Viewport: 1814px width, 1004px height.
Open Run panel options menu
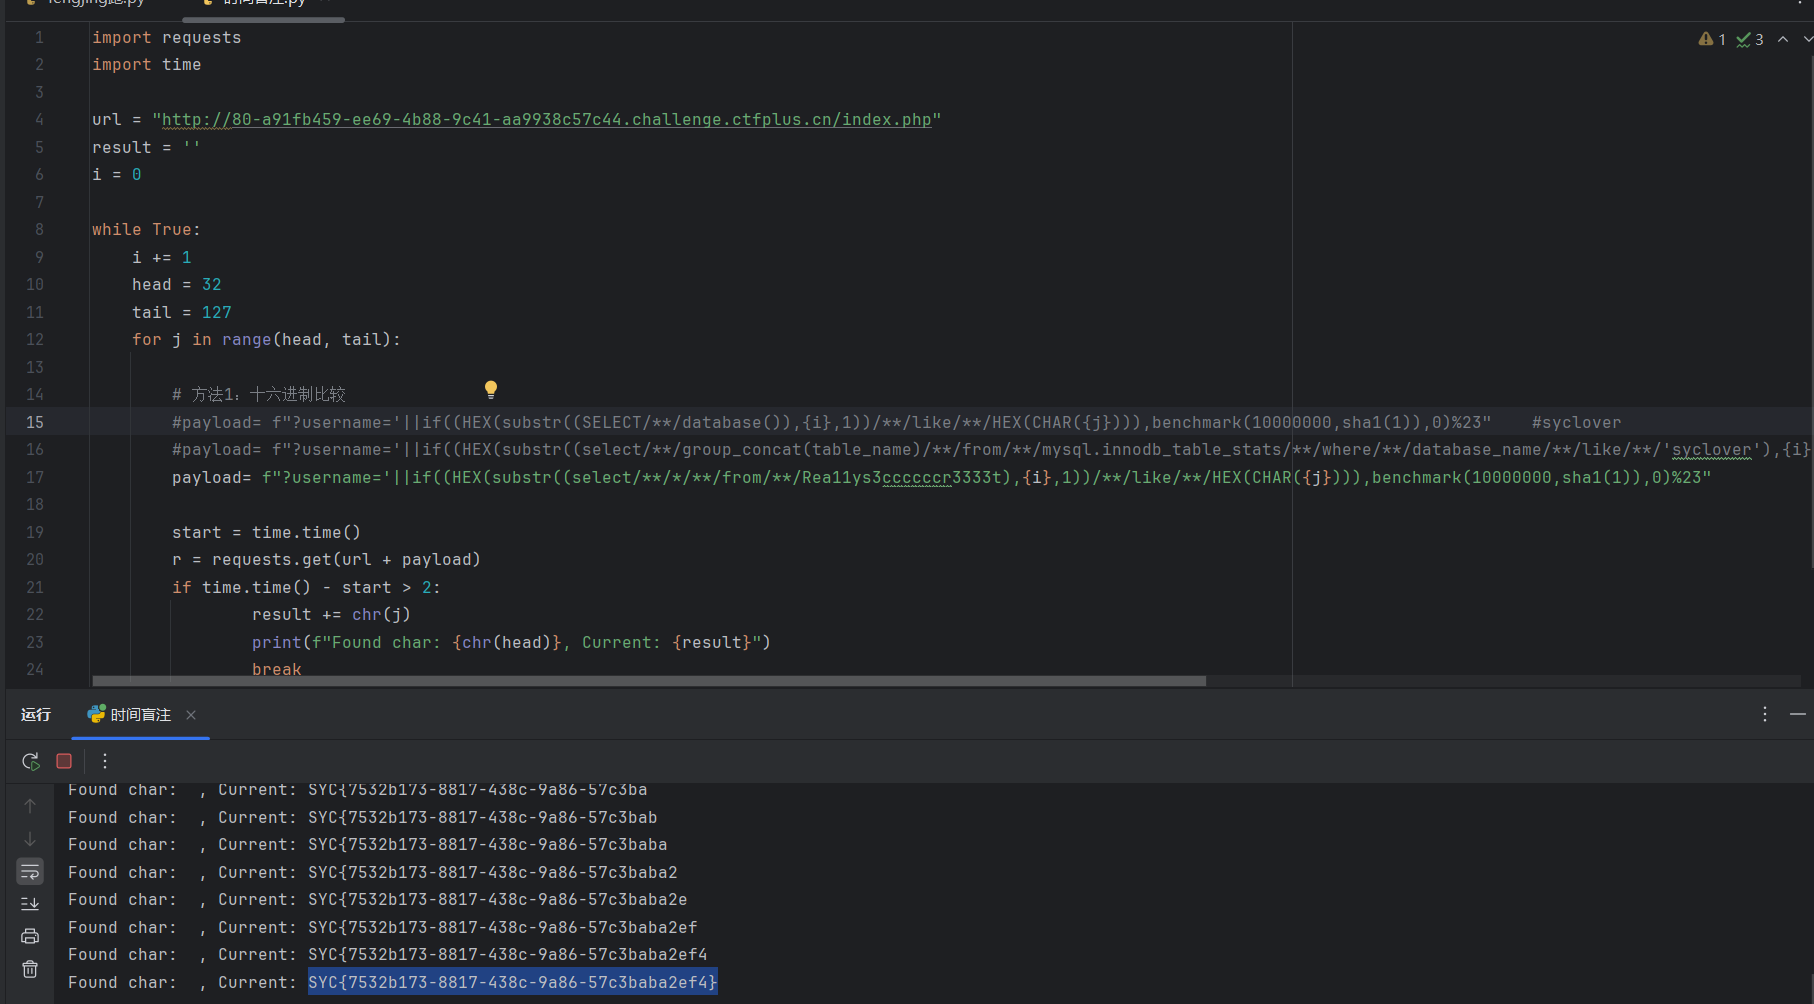pyautogui.click(x=1765, y=714)
